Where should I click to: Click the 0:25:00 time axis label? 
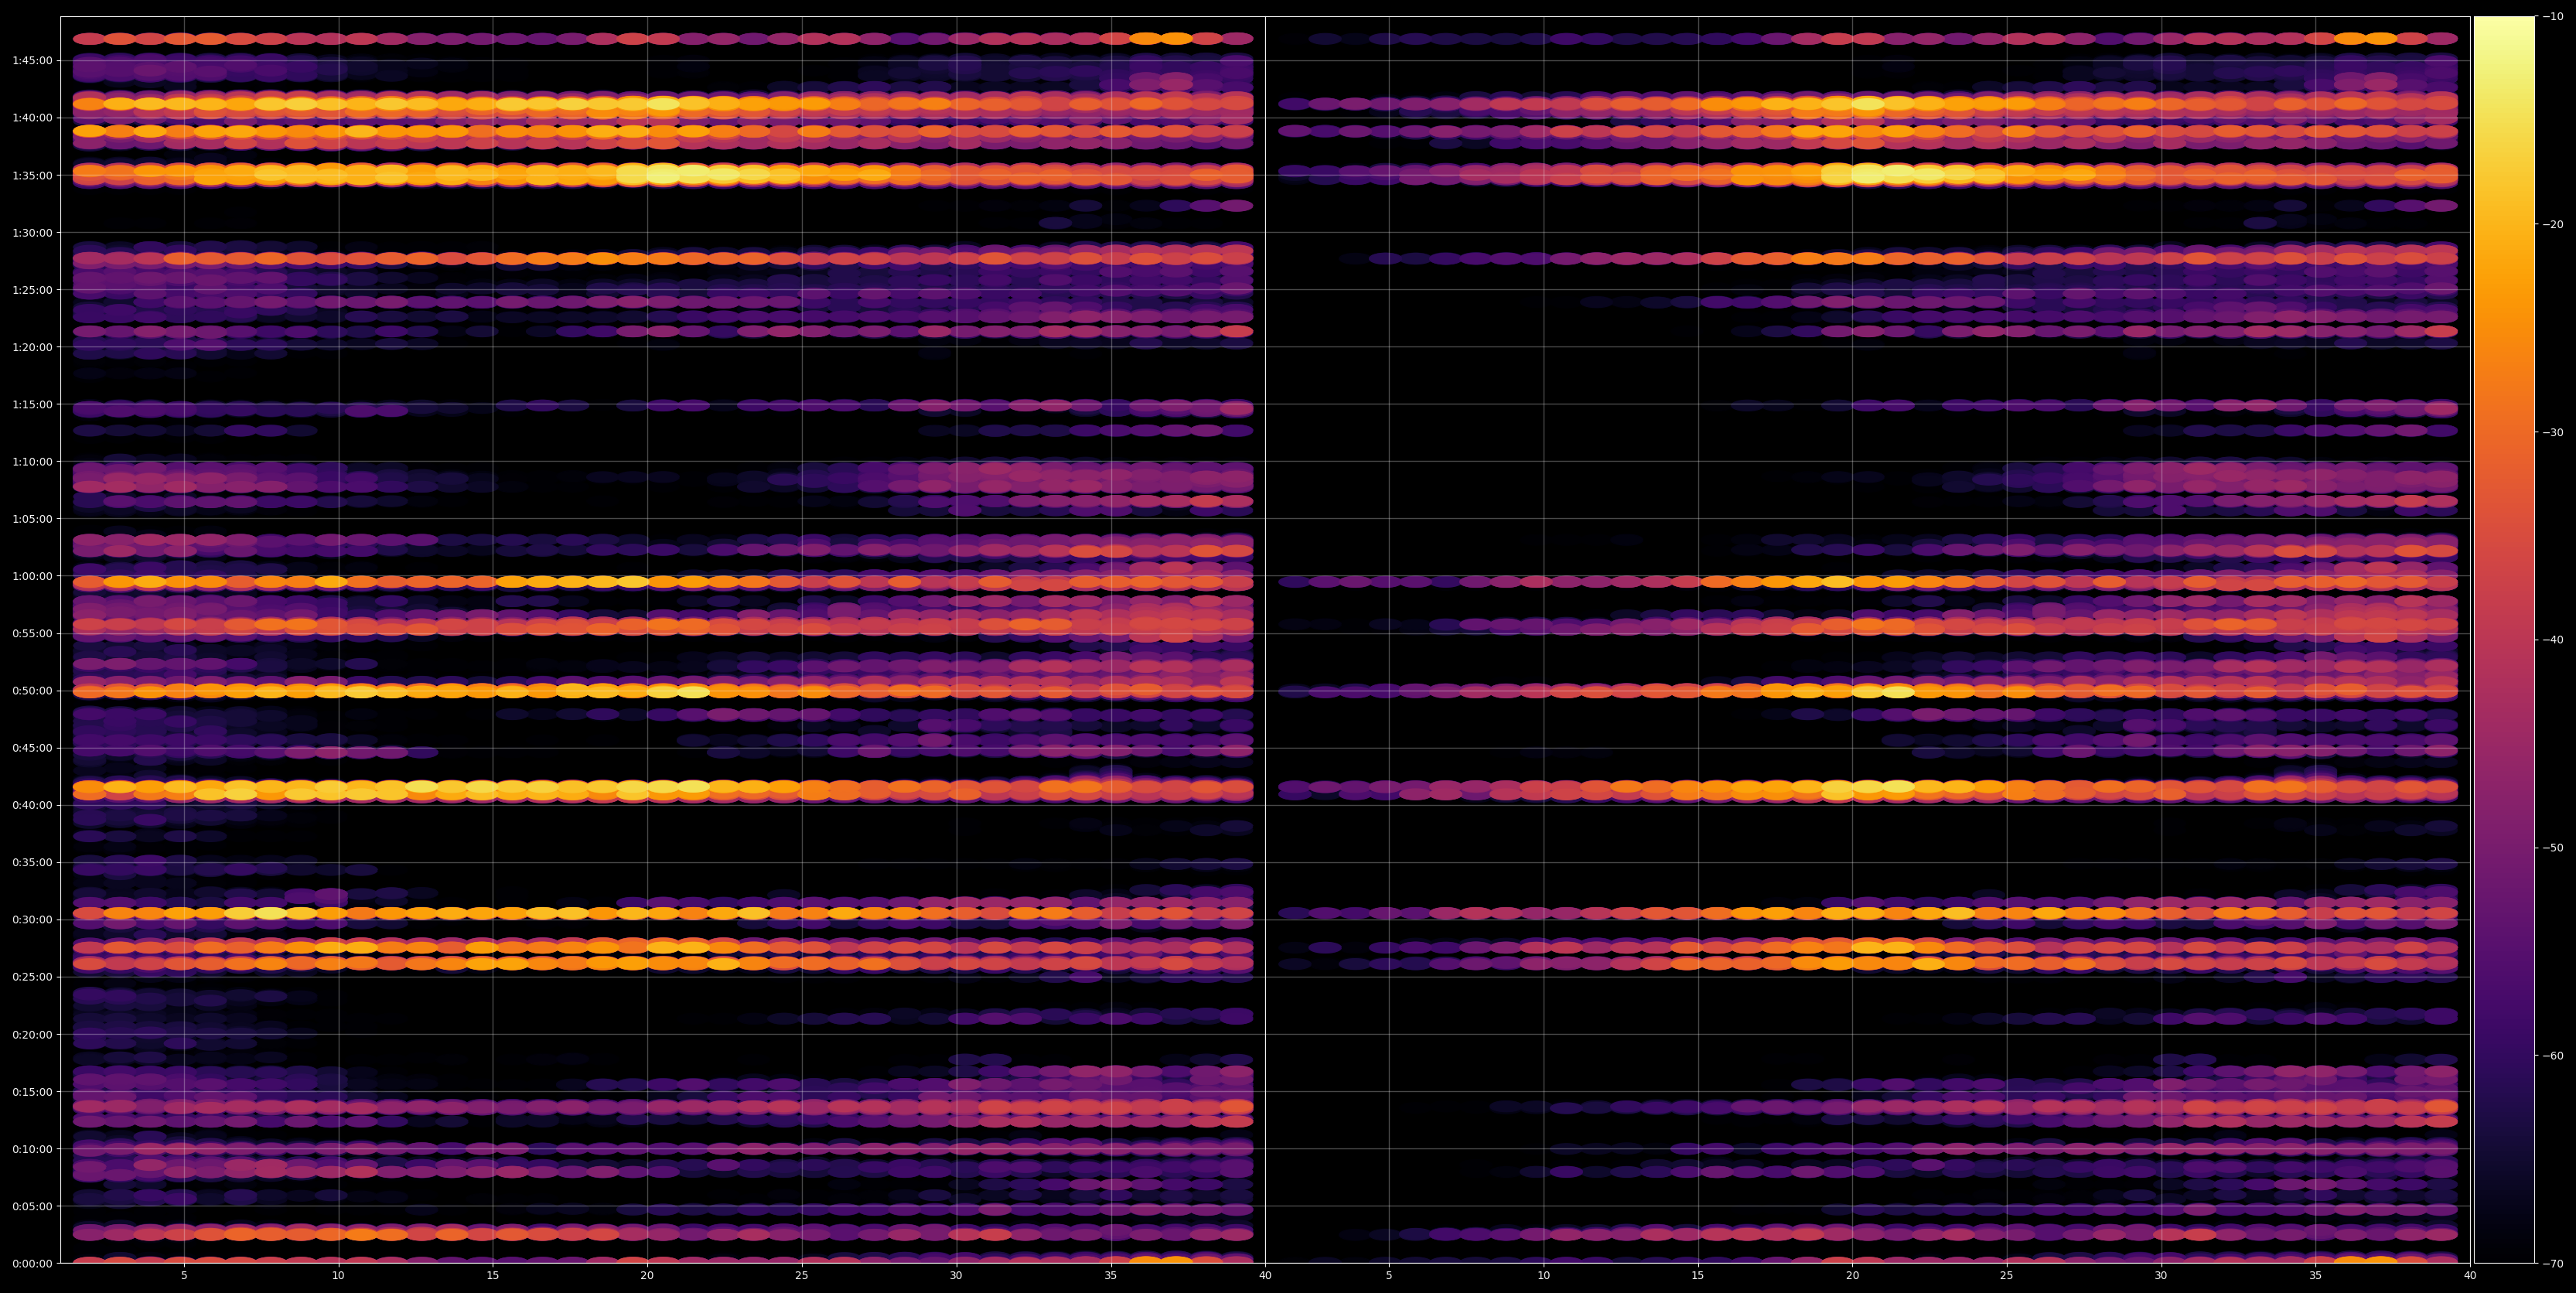click(x=32, y=977)
